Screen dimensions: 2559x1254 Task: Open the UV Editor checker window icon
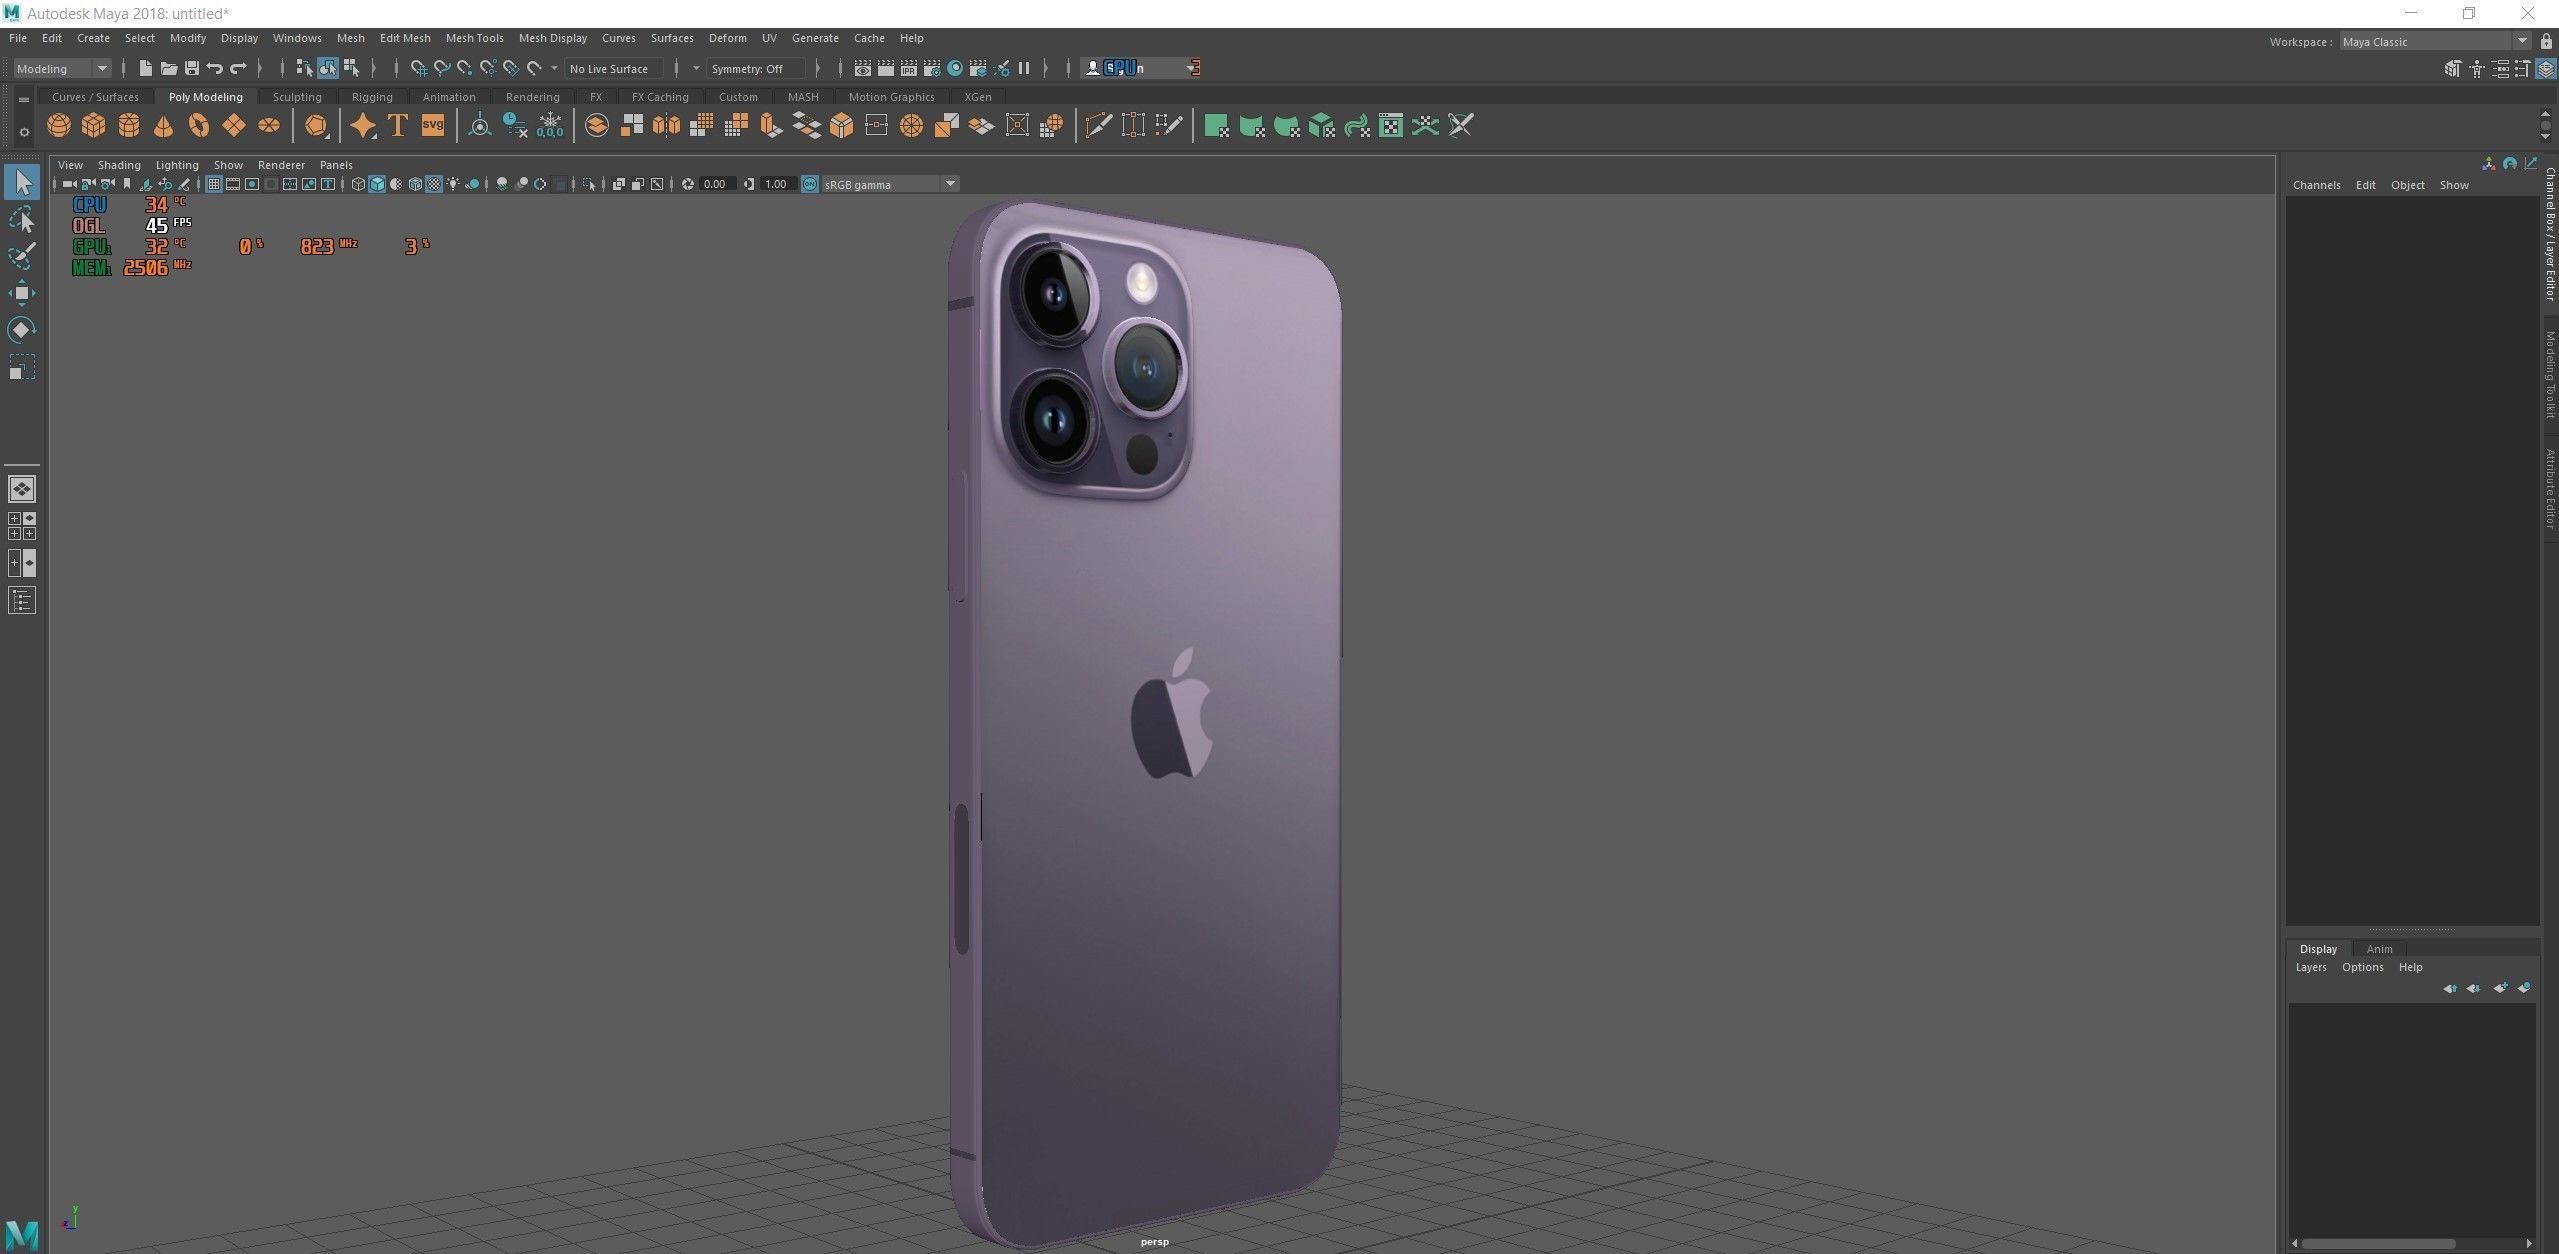[1391, 126]
